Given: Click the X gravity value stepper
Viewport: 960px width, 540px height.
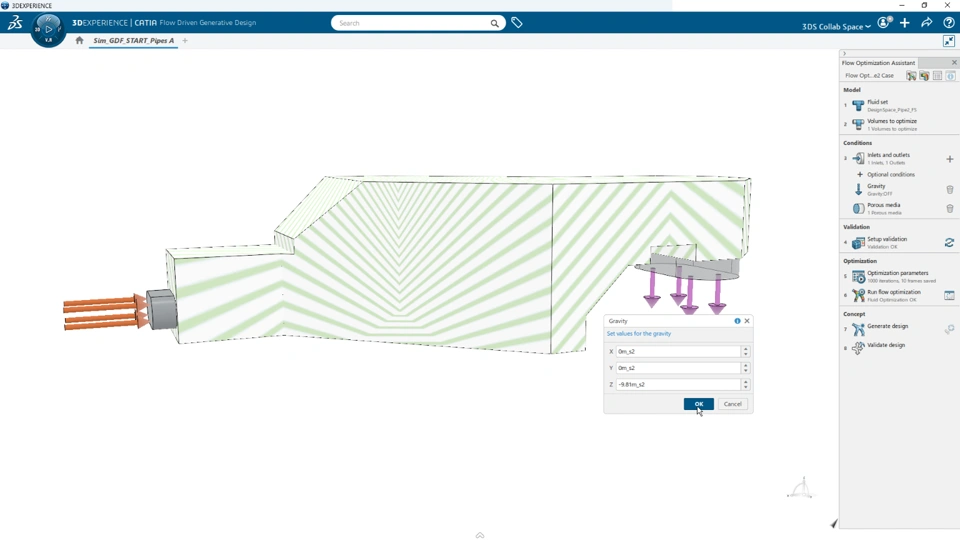Looking at the screenshot, I should click(745, 351).
